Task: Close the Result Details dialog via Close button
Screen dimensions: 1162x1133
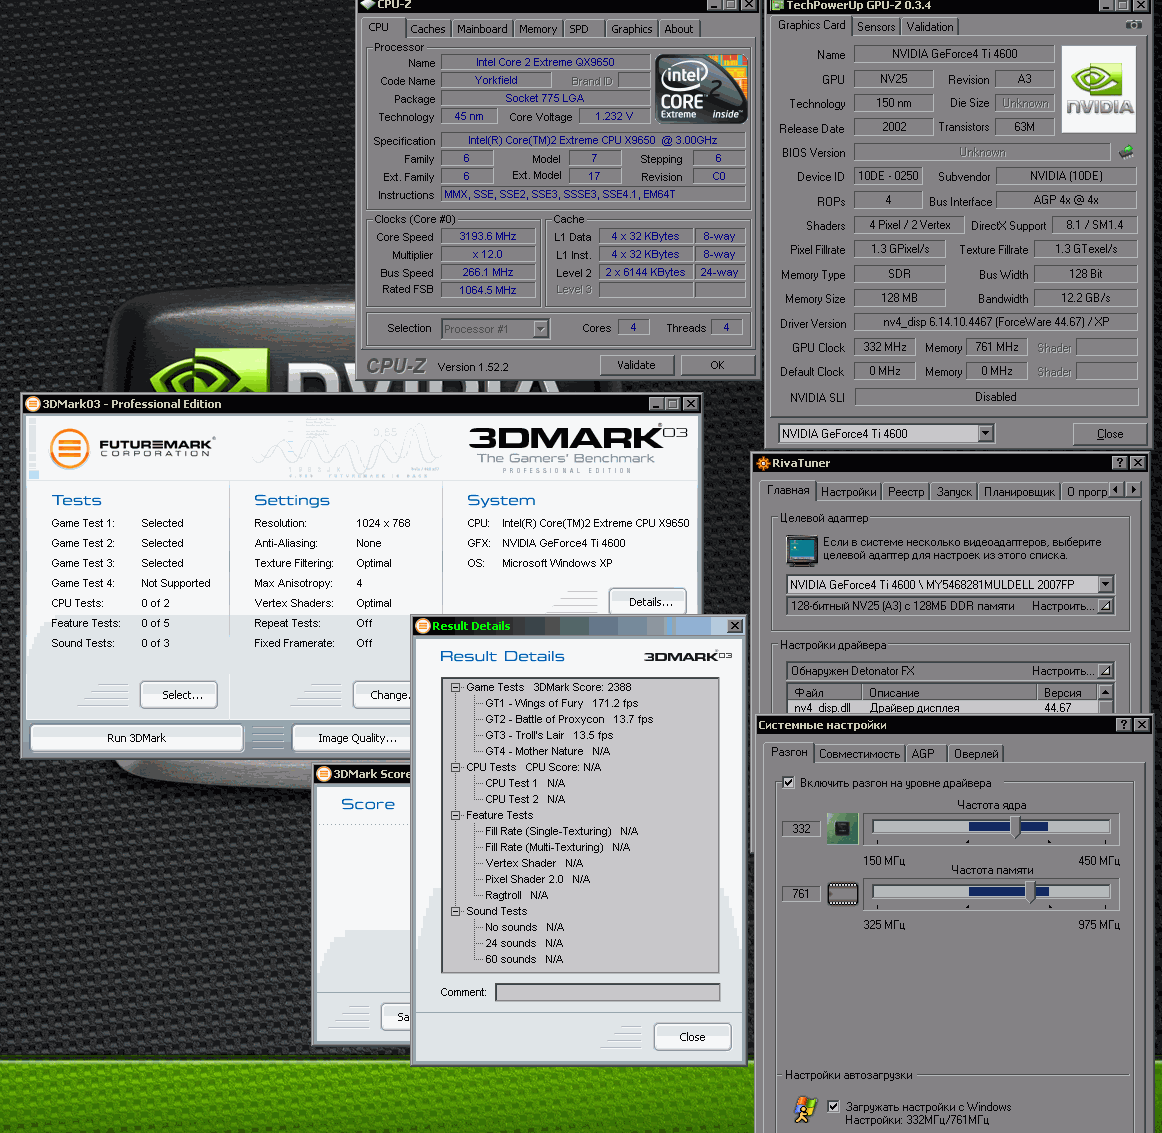Action: point(692,1037)
